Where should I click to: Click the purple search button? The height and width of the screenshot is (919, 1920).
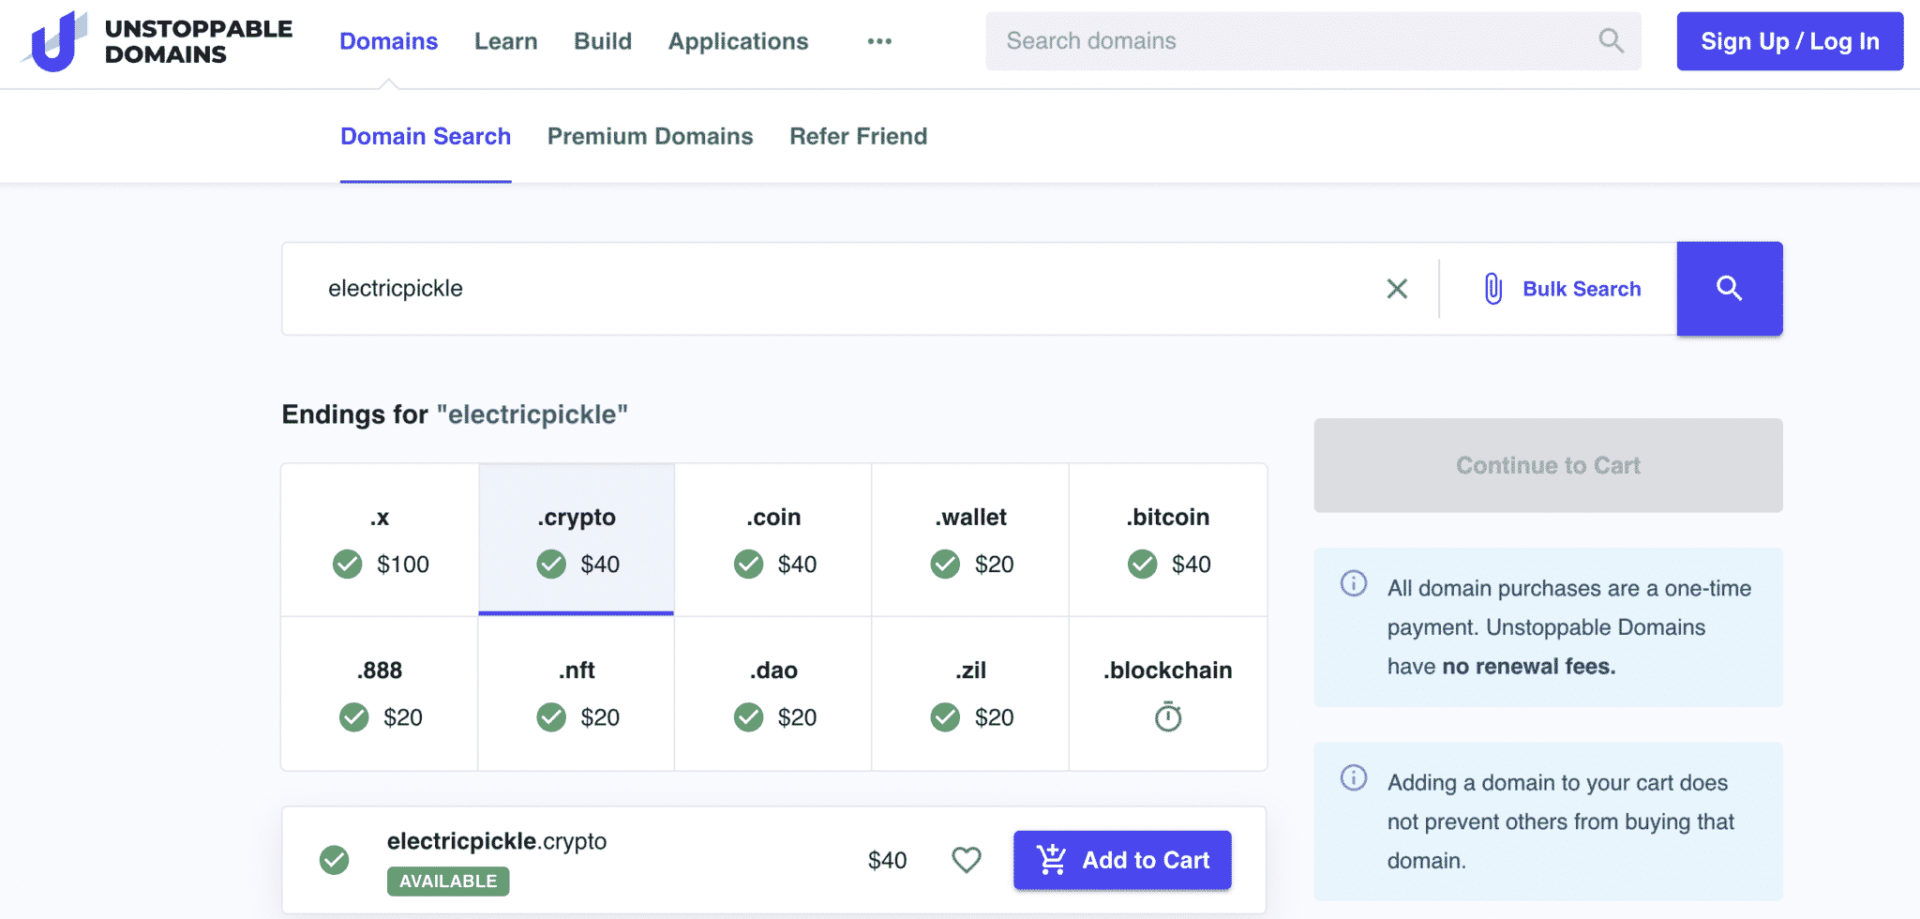pos(1729,289)
